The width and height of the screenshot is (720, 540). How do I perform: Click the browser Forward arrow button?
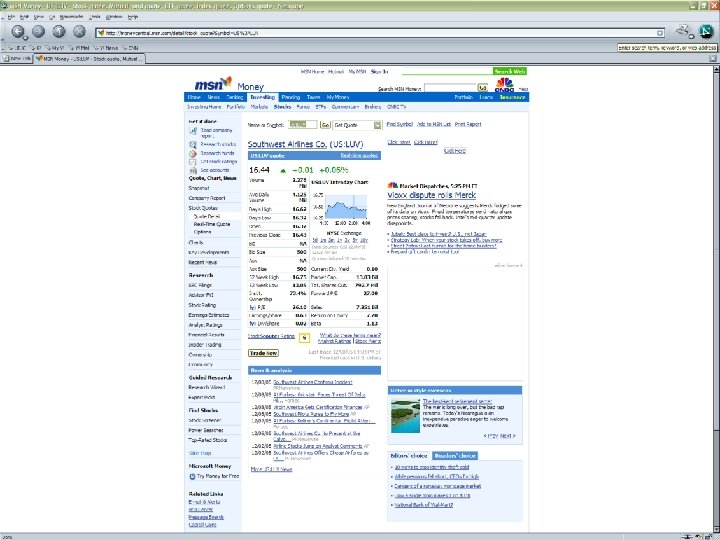(39, 31)
